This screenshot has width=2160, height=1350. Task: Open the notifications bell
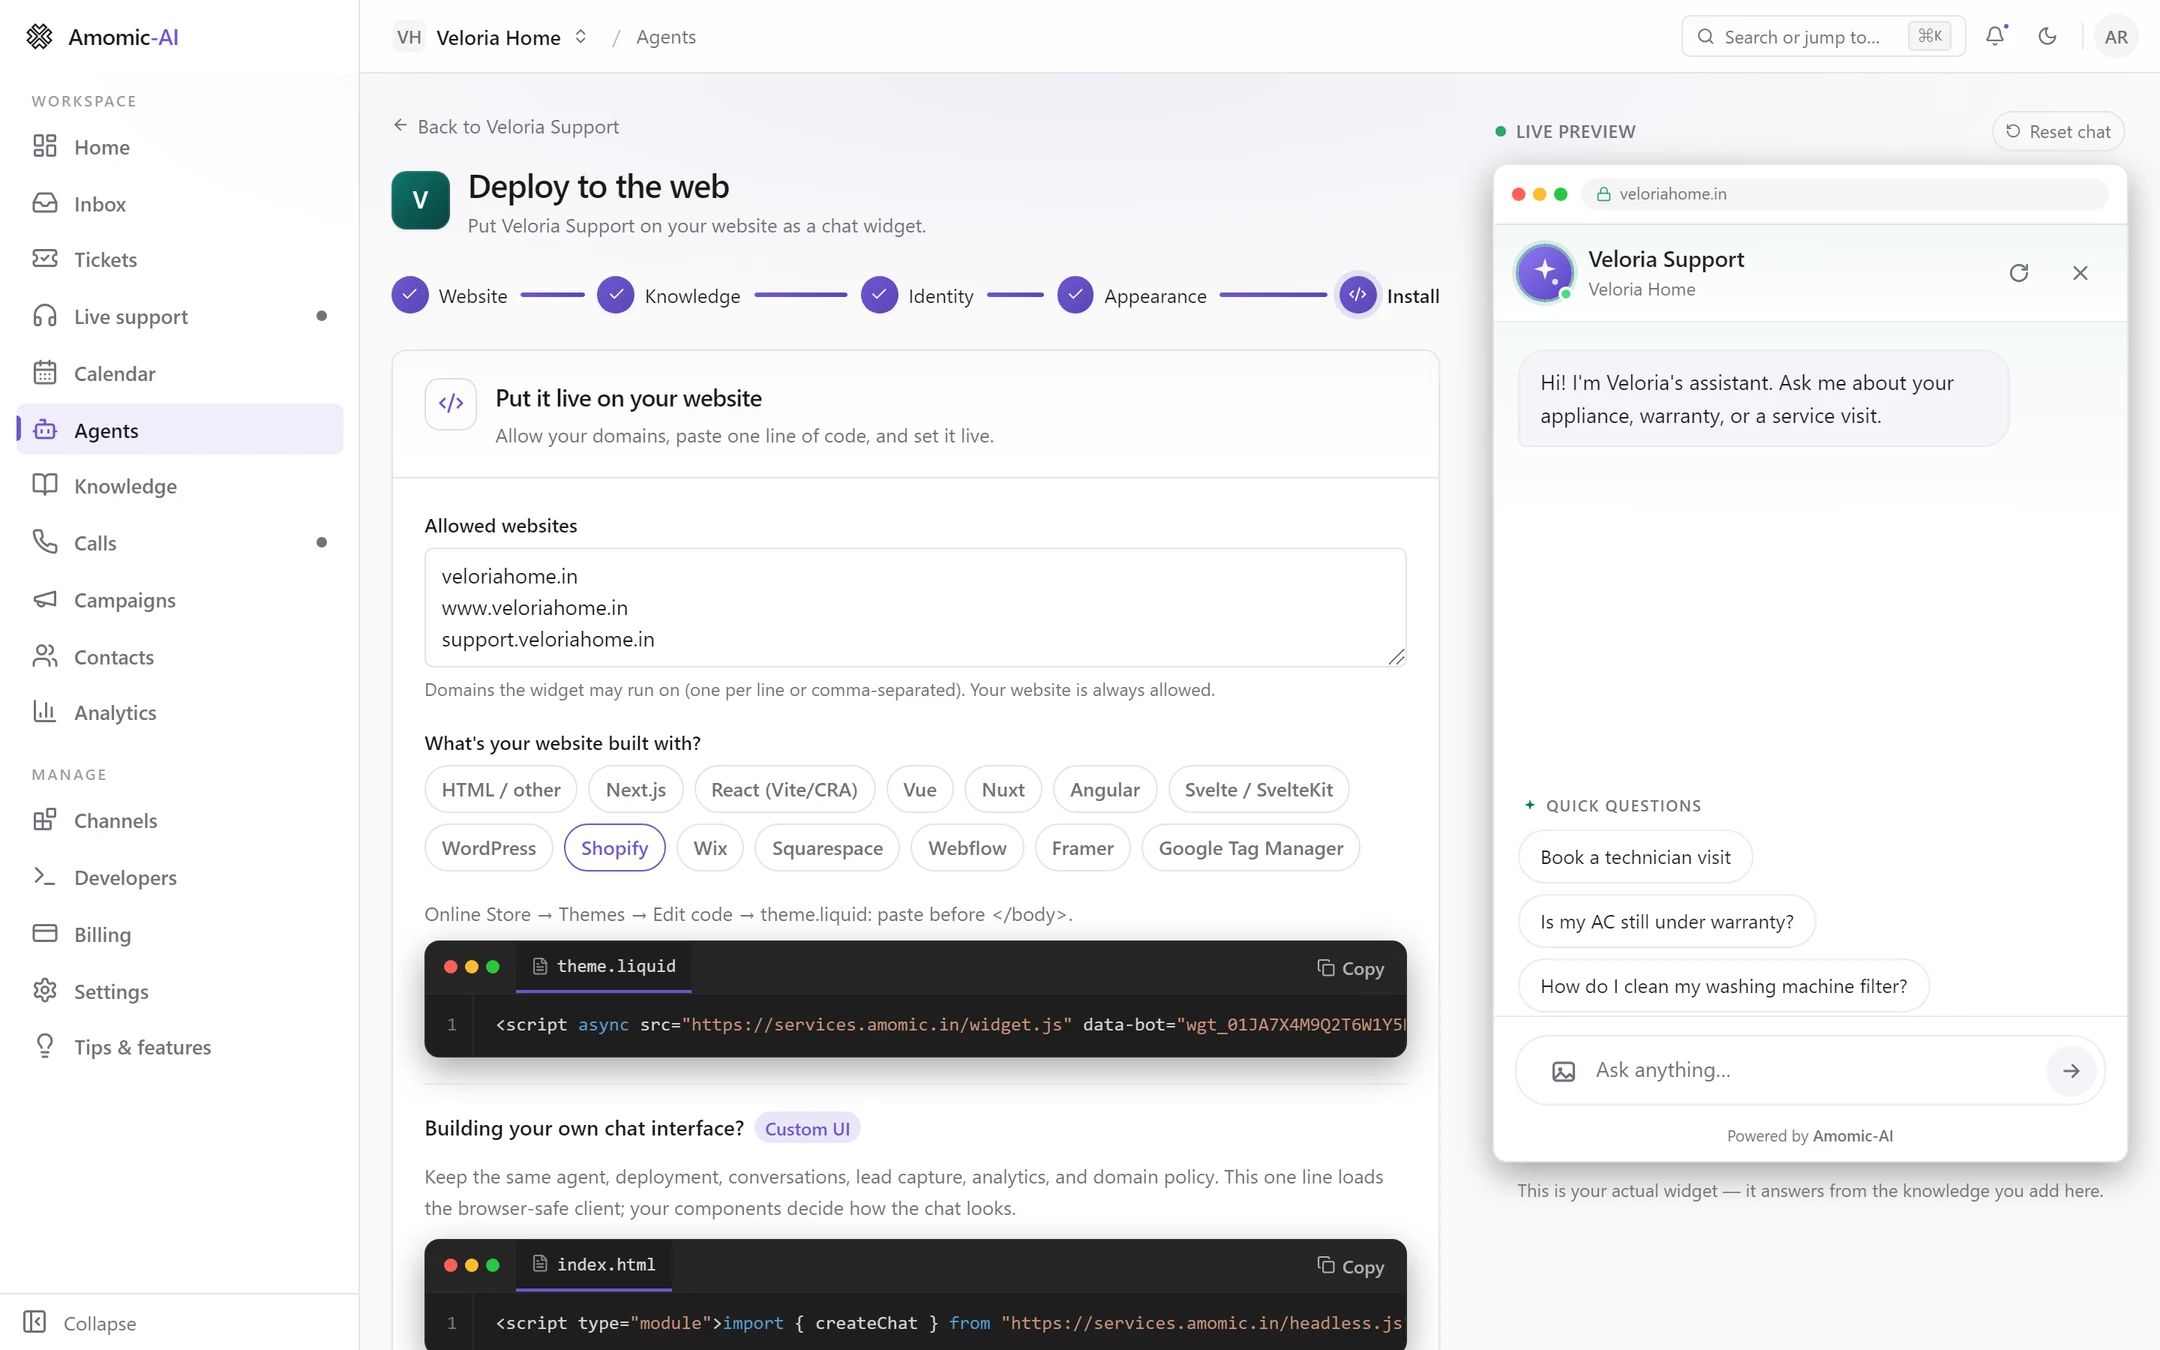(x=1995, y=36)
